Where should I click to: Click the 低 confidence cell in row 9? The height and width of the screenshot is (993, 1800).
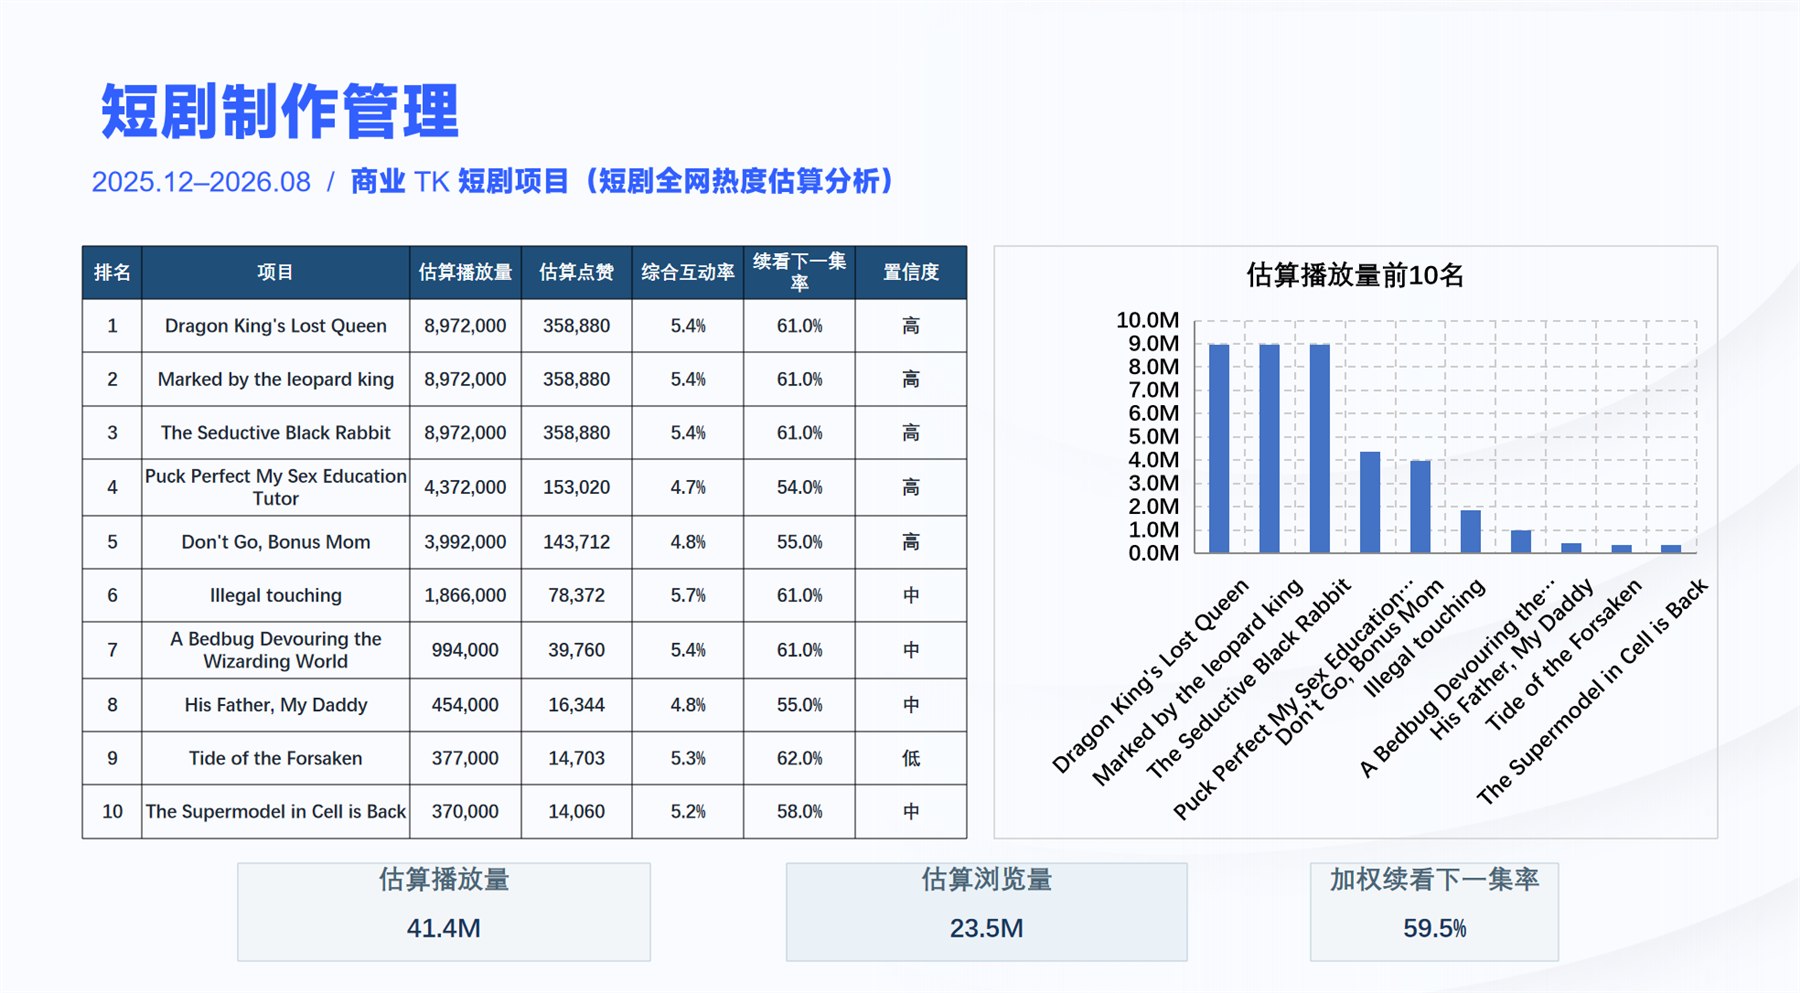(x=911, y=758)
